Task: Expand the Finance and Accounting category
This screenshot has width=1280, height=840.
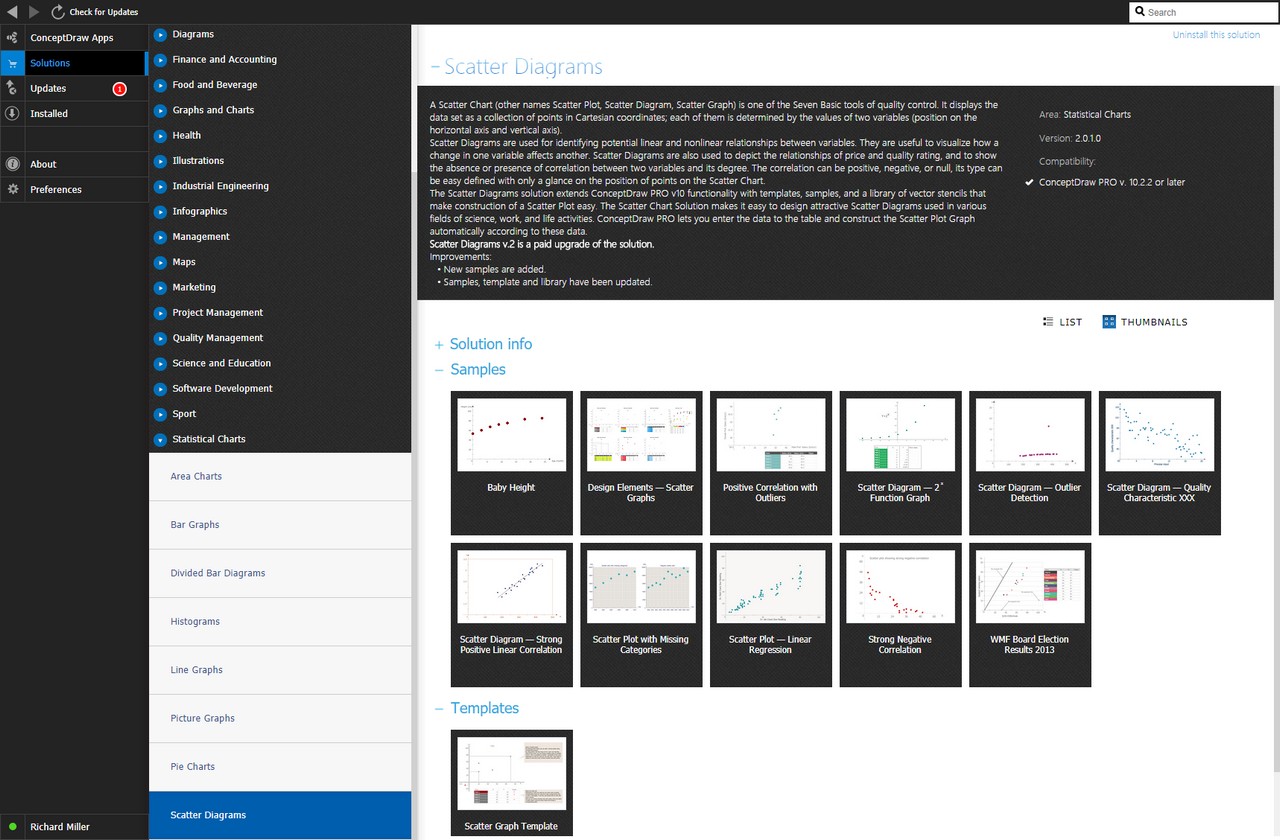Action: (160, 59)
